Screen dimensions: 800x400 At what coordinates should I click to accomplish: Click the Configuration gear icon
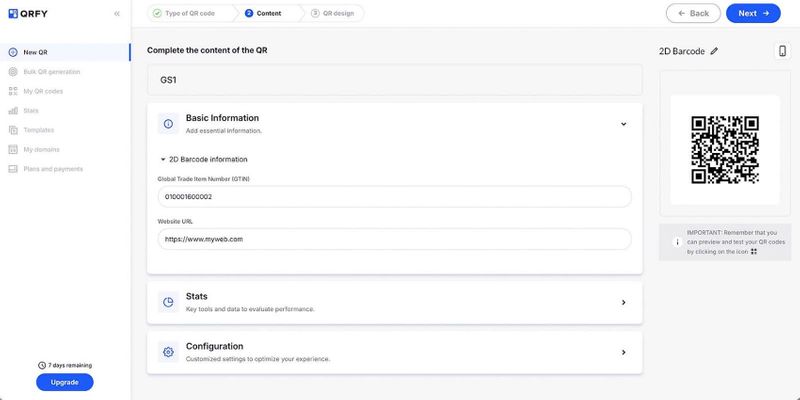click(x=168, y=352)
